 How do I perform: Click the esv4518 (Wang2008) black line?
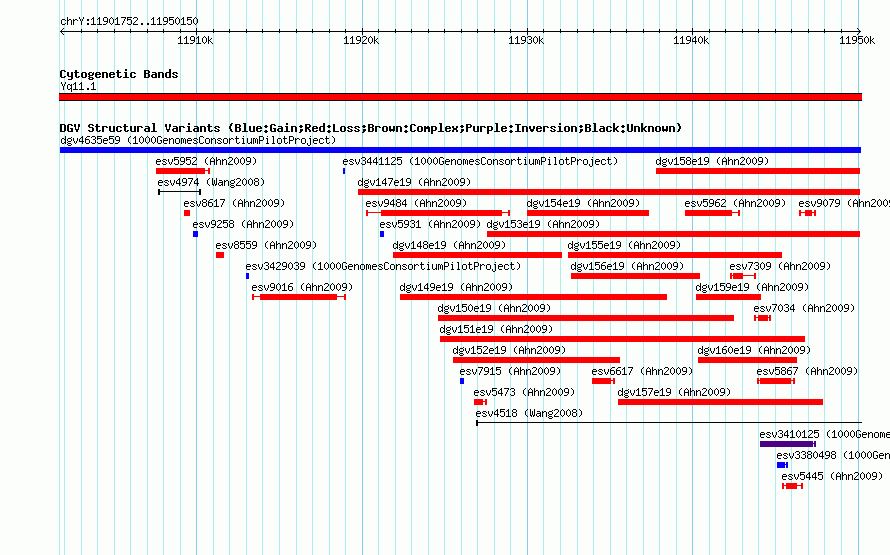pos(669,423)
